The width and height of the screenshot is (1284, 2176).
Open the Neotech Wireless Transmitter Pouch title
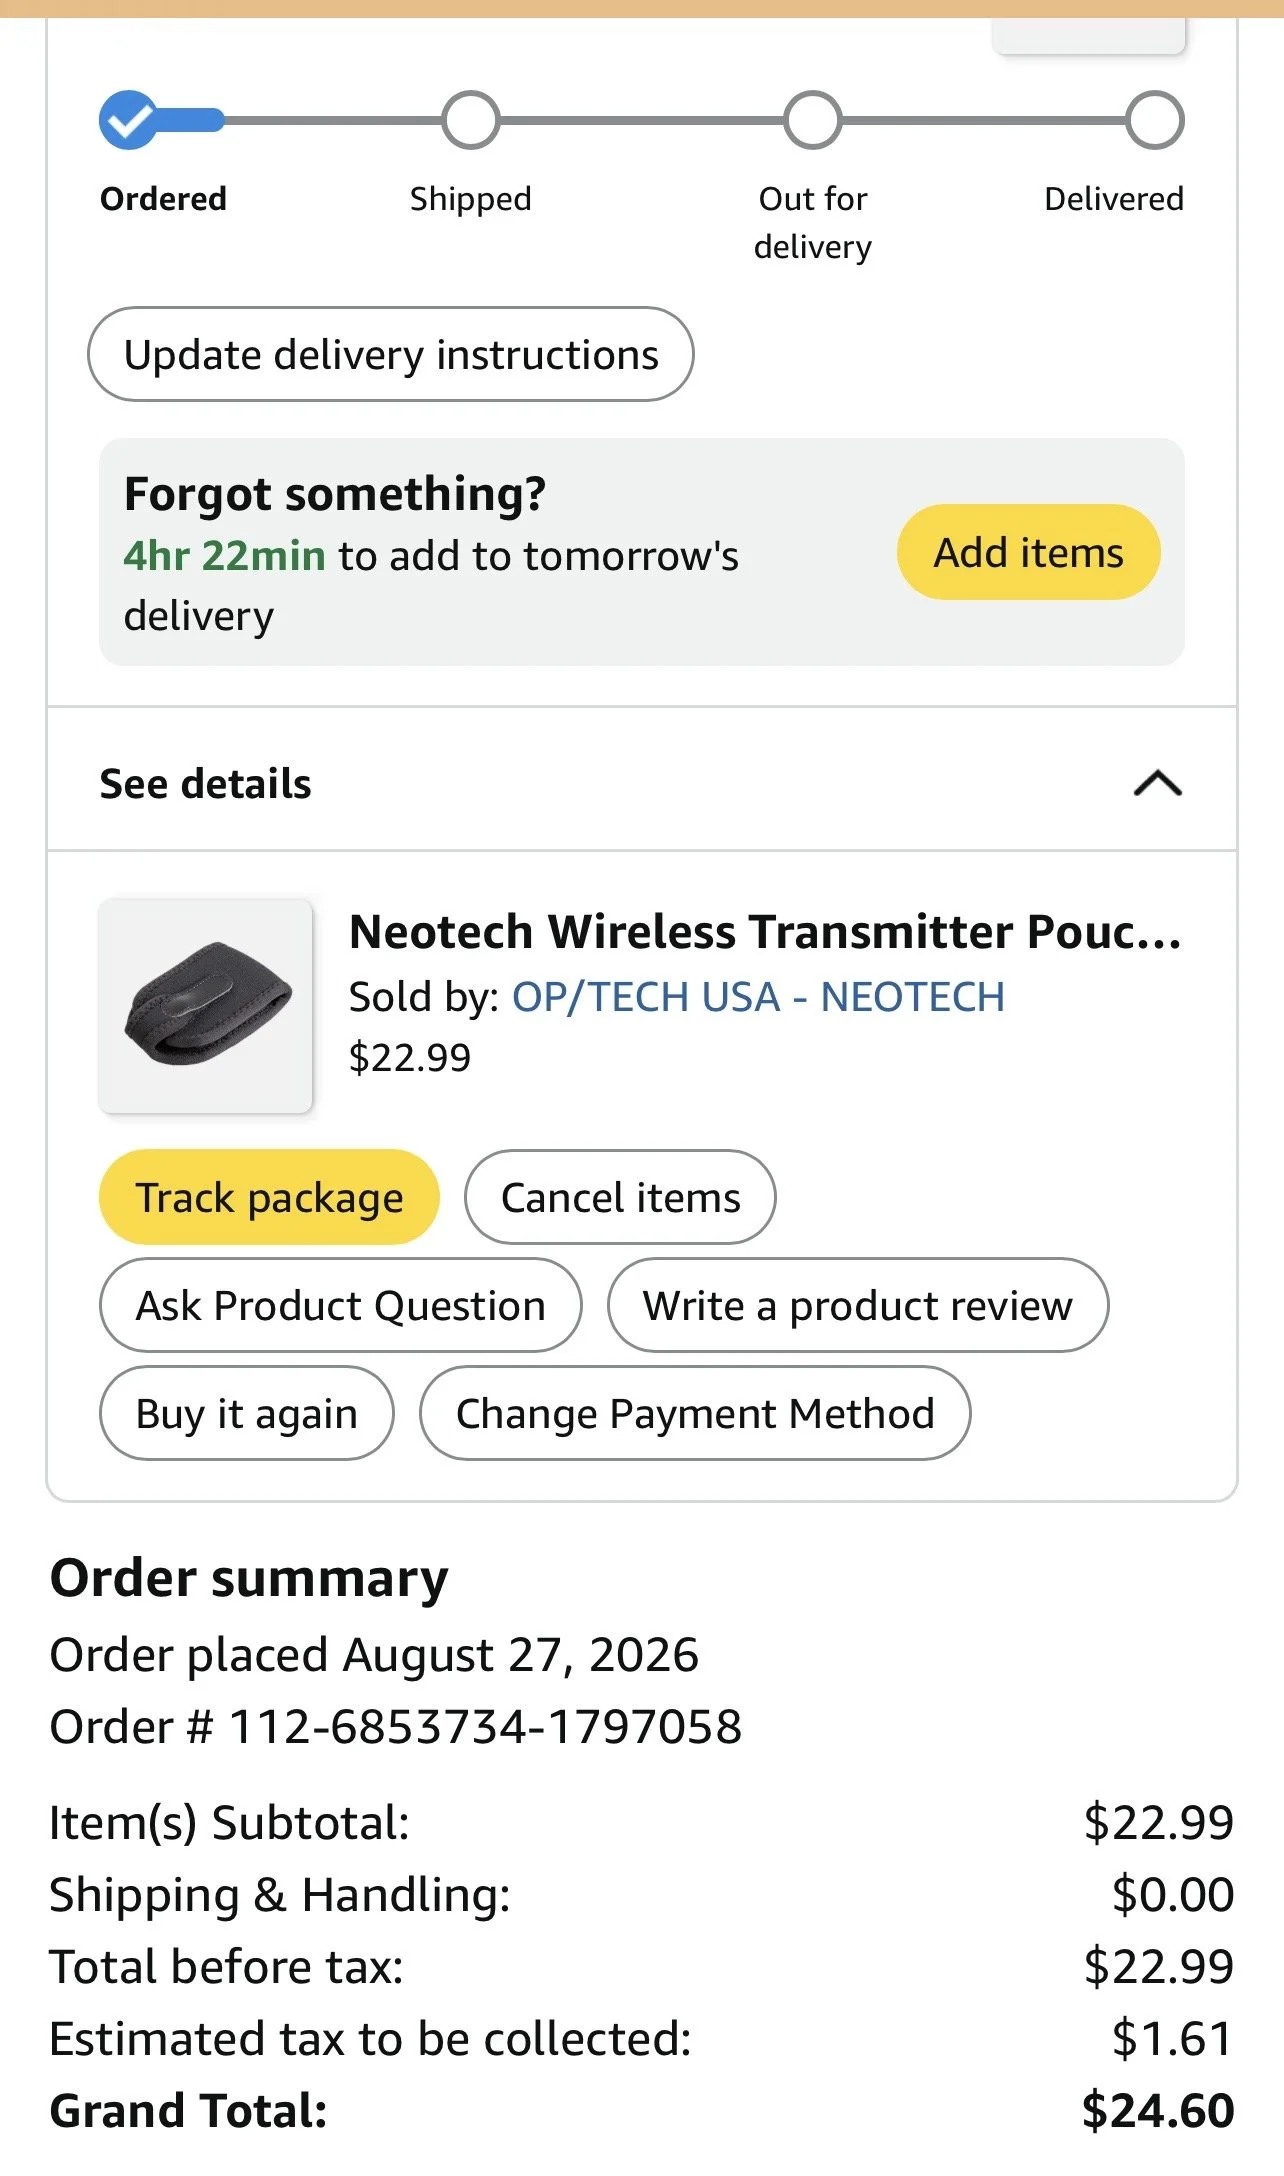pos(765,931)
